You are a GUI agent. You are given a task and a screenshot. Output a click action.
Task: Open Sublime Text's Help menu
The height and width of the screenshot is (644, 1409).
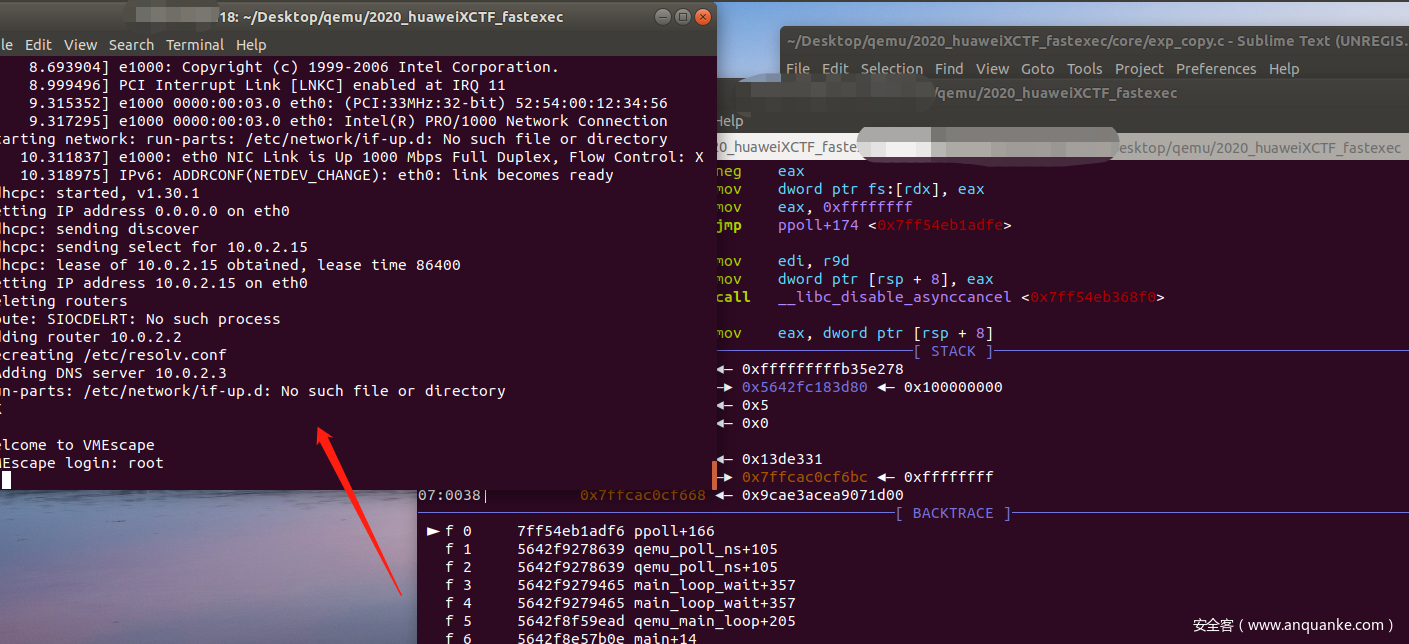[1284, 69]
